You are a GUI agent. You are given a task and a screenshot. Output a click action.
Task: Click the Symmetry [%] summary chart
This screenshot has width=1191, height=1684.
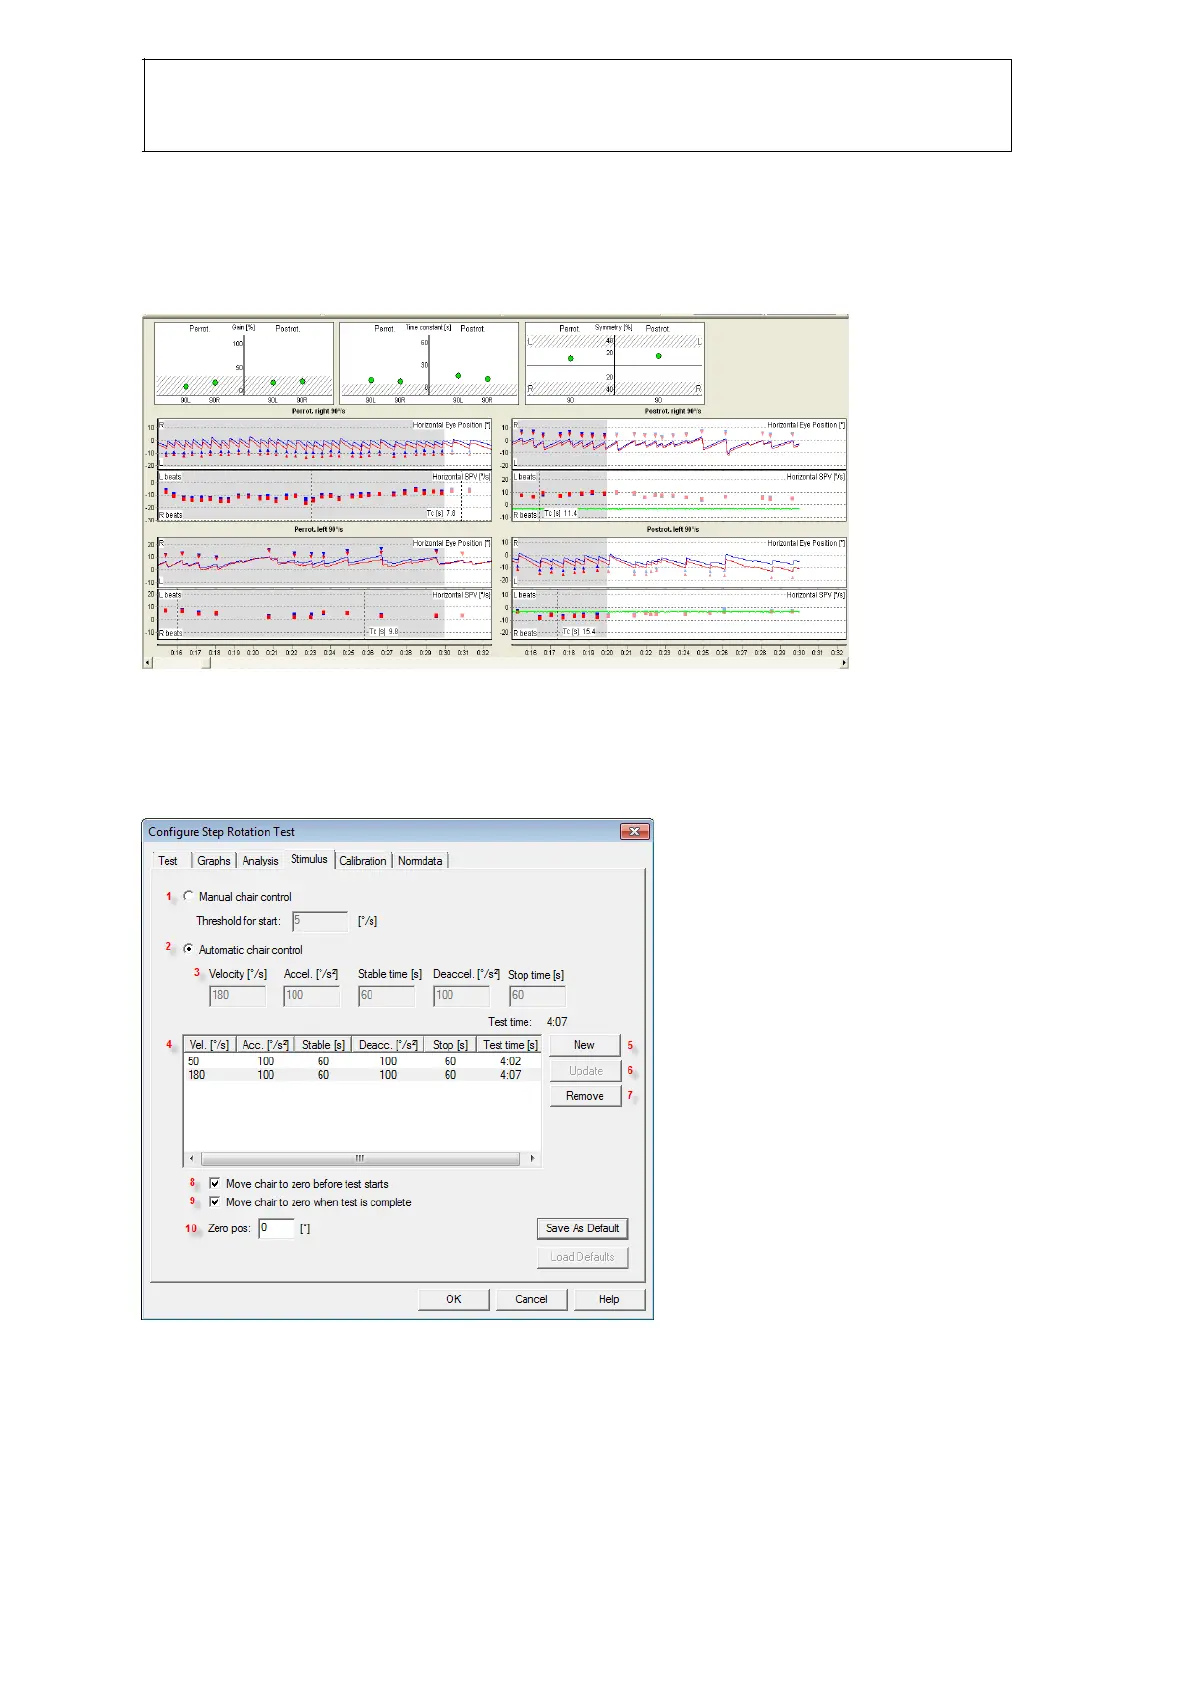[614, 363]
